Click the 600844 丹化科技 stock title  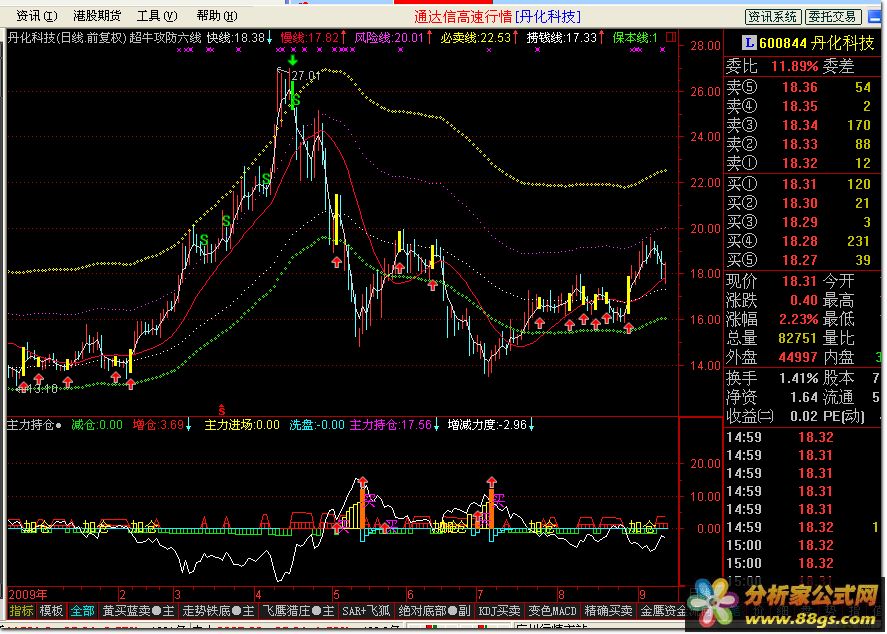tap(816, 42)
